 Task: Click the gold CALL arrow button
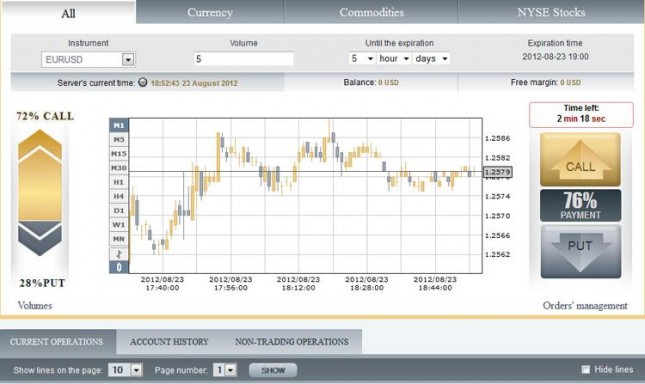coord(580,160)
